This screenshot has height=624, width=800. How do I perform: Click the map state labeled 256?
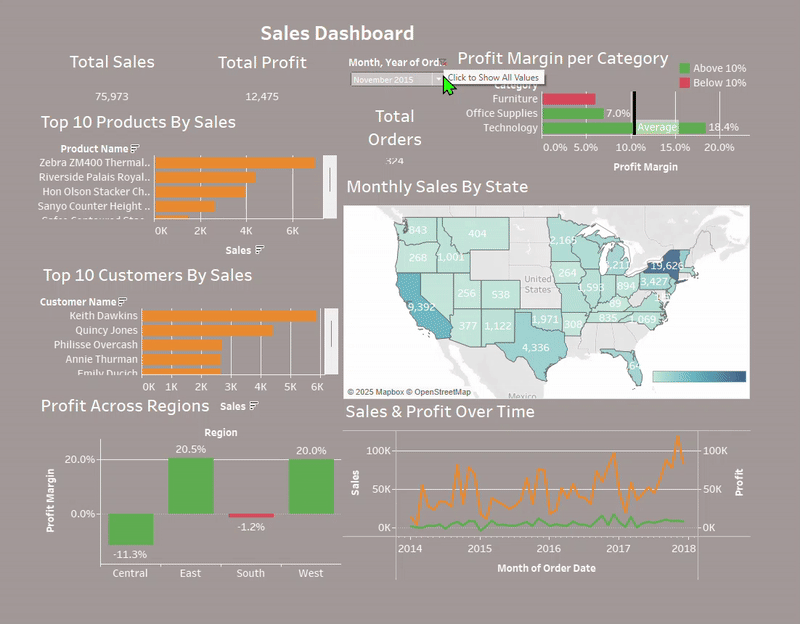tap(466, 293)
